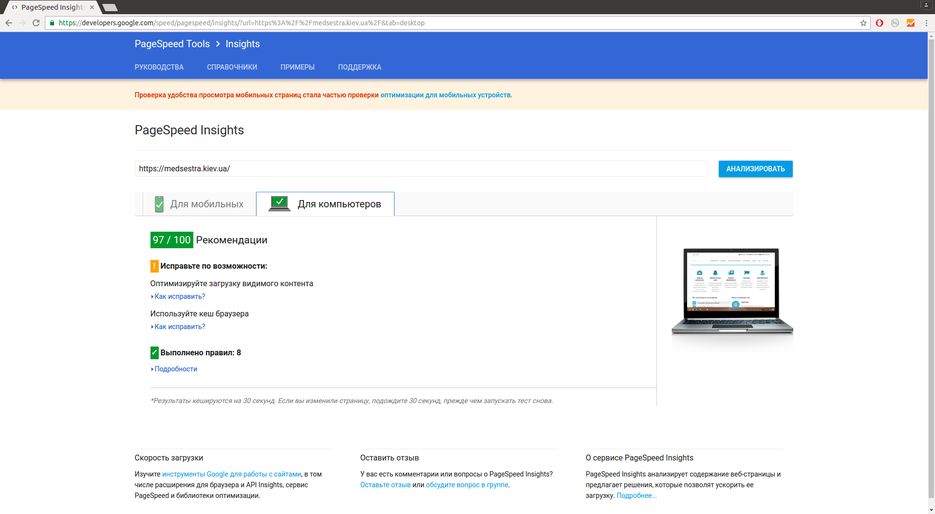The height and width of the screenshot is (514, 935).
Task: Expand the Подробности section
Action: click(174, 369)
